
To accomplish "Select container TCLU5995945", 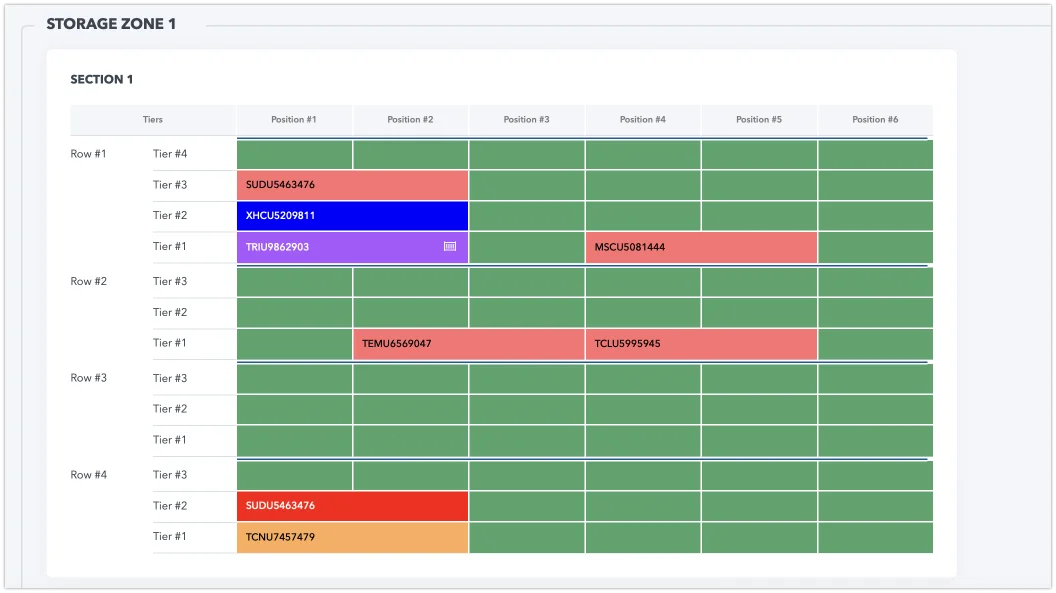I will [x=701, y=343].
